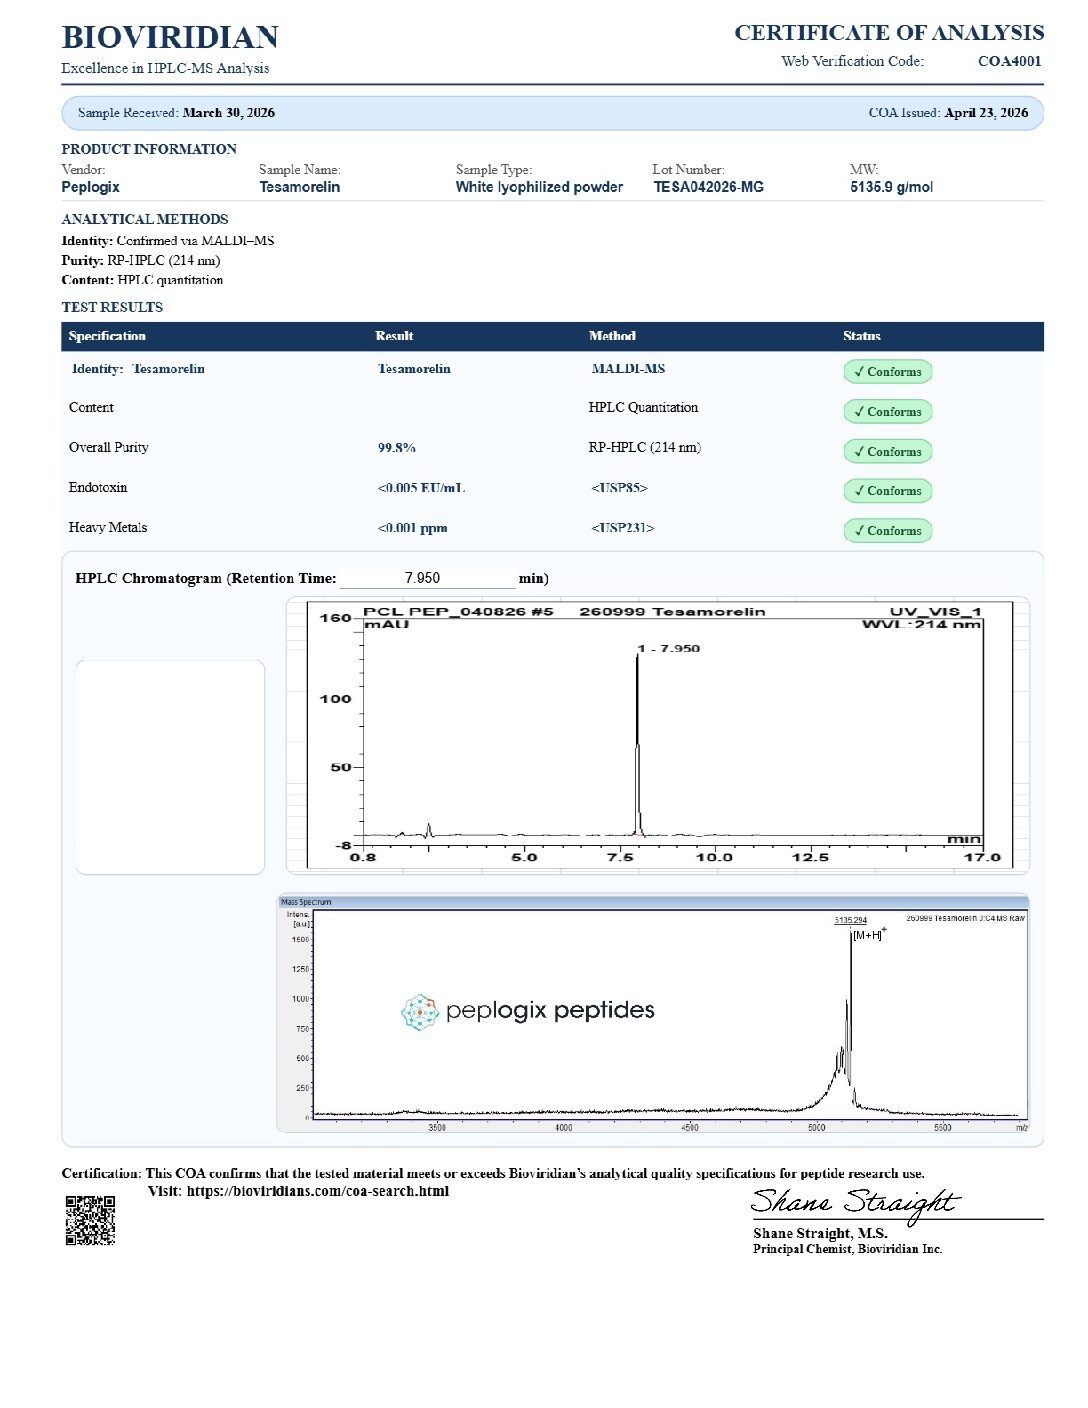Click the HPLC Quantitation method cell
This screenshot has width=1088, height=1408.
pos(643,408)
